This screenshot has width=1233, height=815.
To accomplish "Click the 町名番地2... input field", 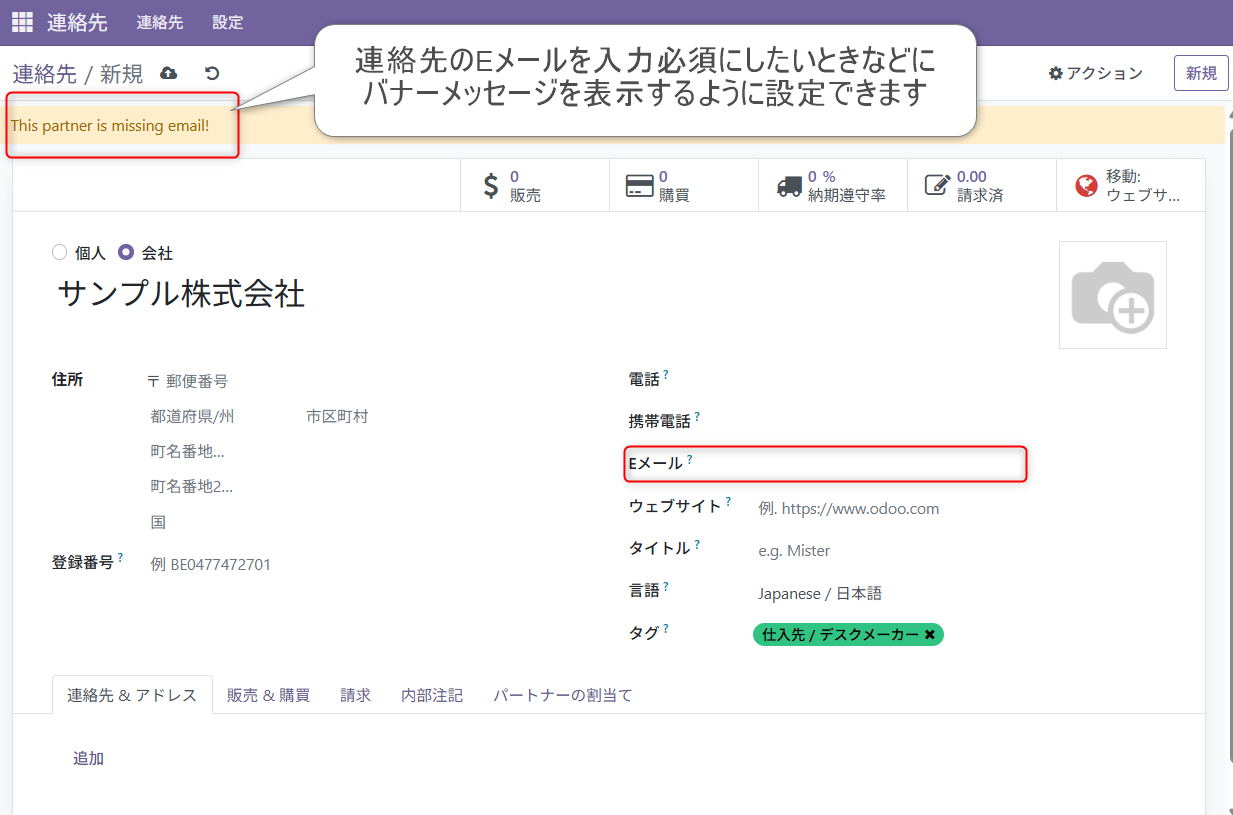I will tap(370, 486).
